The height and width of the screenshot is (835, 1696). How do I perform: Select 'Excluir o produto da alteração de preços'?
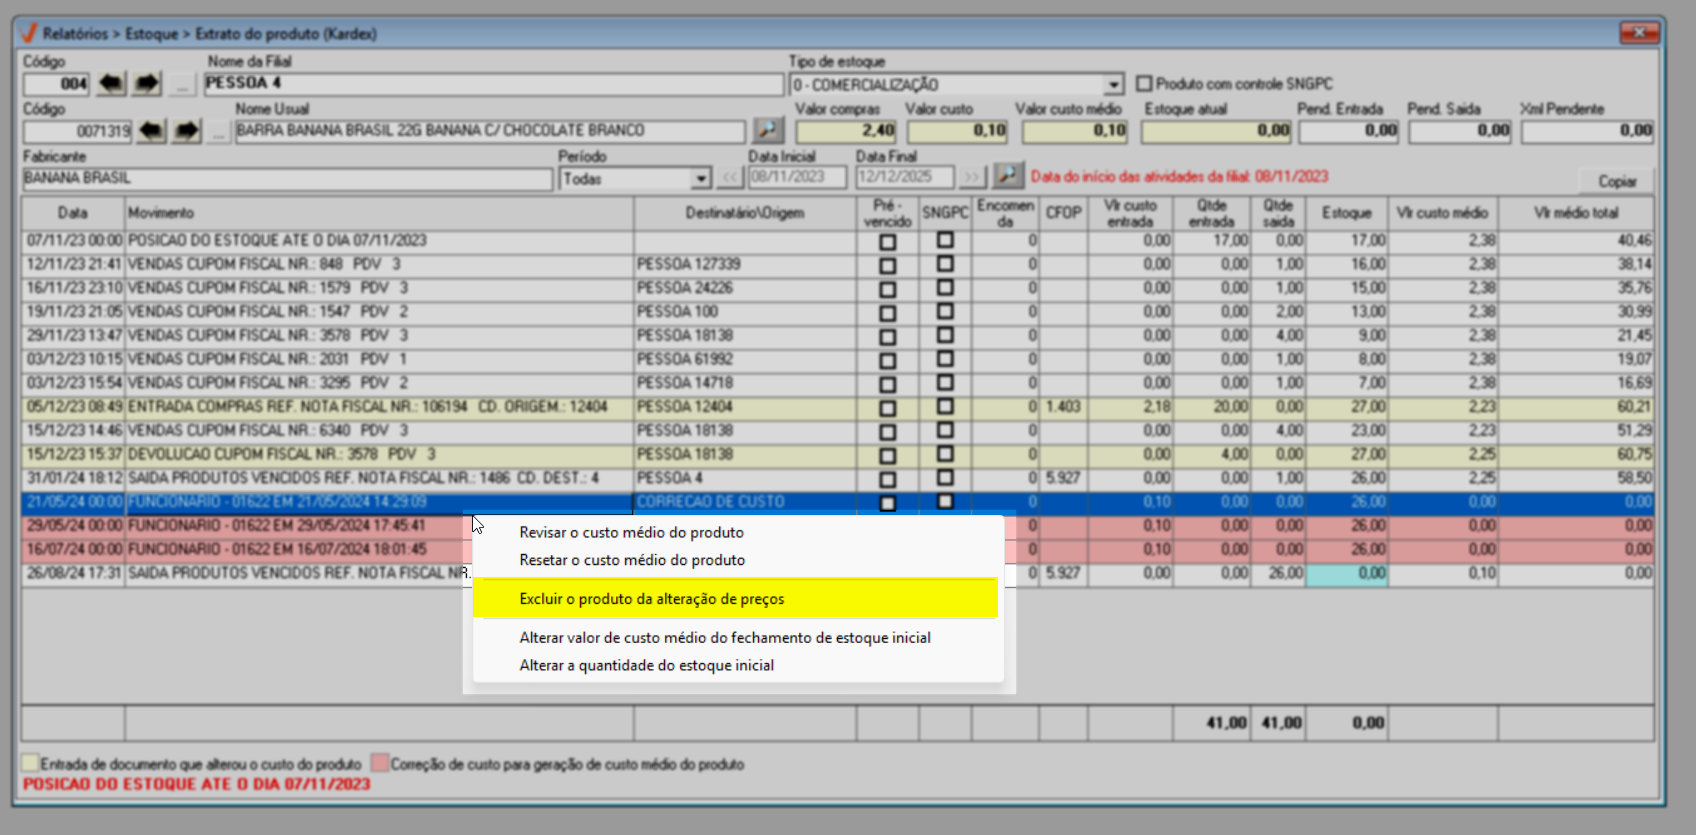point(651,599)
